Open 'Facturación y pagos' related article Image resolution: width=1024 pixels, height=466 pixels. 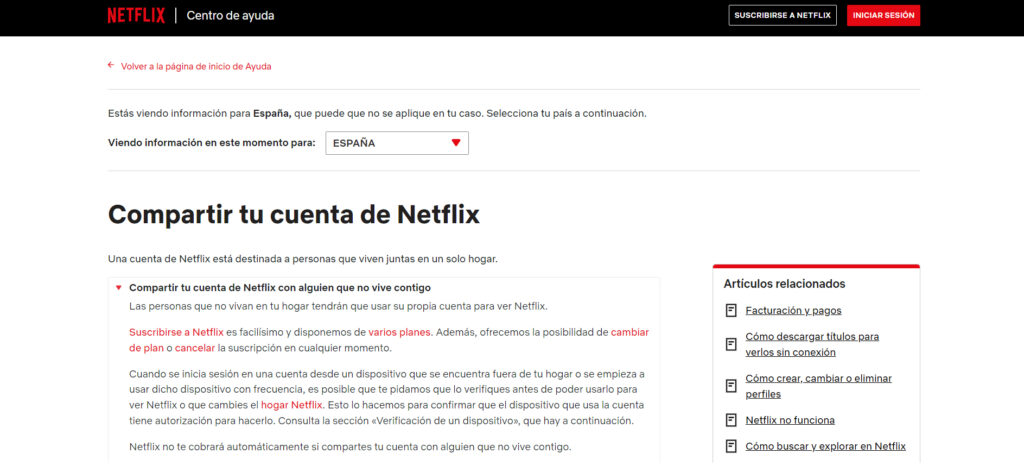(793, 311)
